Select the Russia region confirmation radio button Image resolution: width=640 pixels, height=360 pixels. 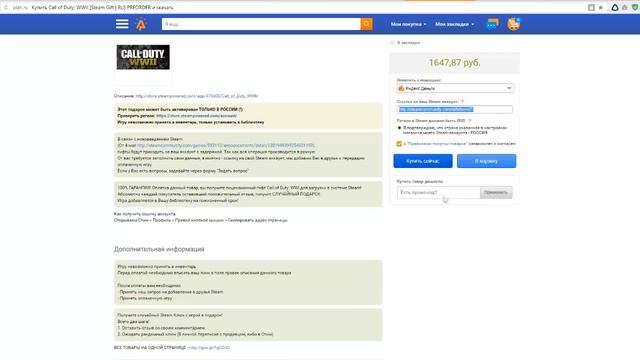pyautogui.click(x=399, y=128)
